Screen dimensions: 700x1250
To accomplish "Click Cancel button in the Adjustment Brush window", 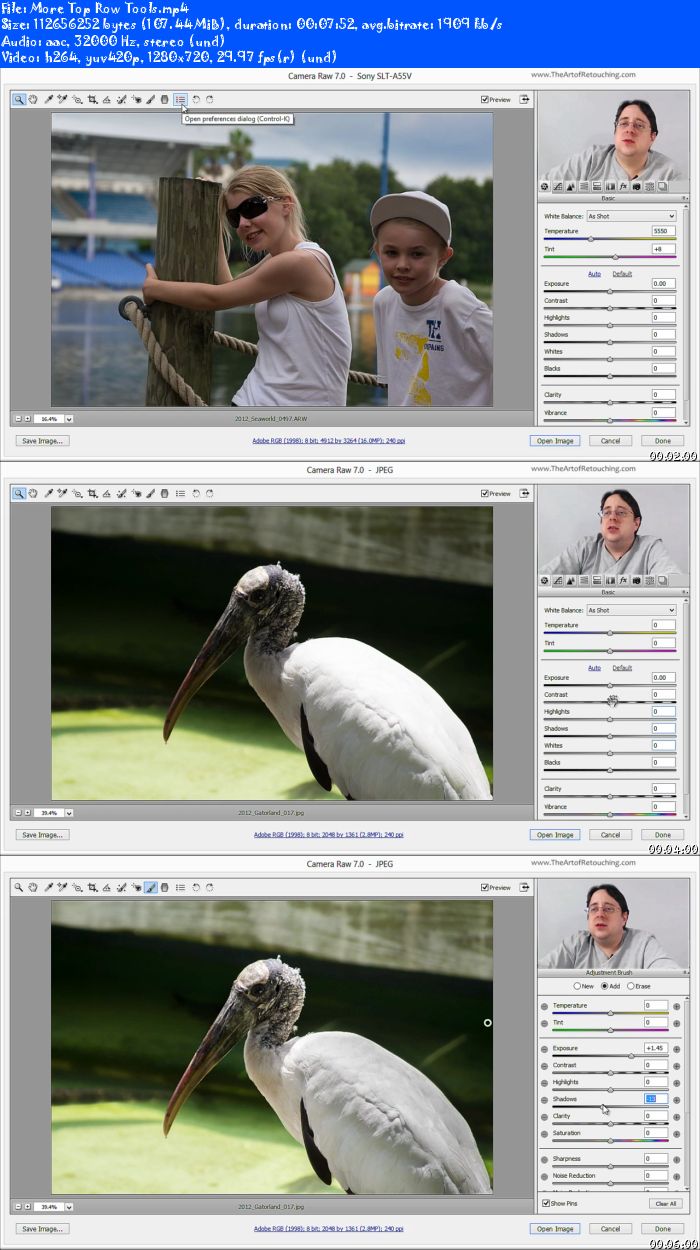I will (610, 1228).
